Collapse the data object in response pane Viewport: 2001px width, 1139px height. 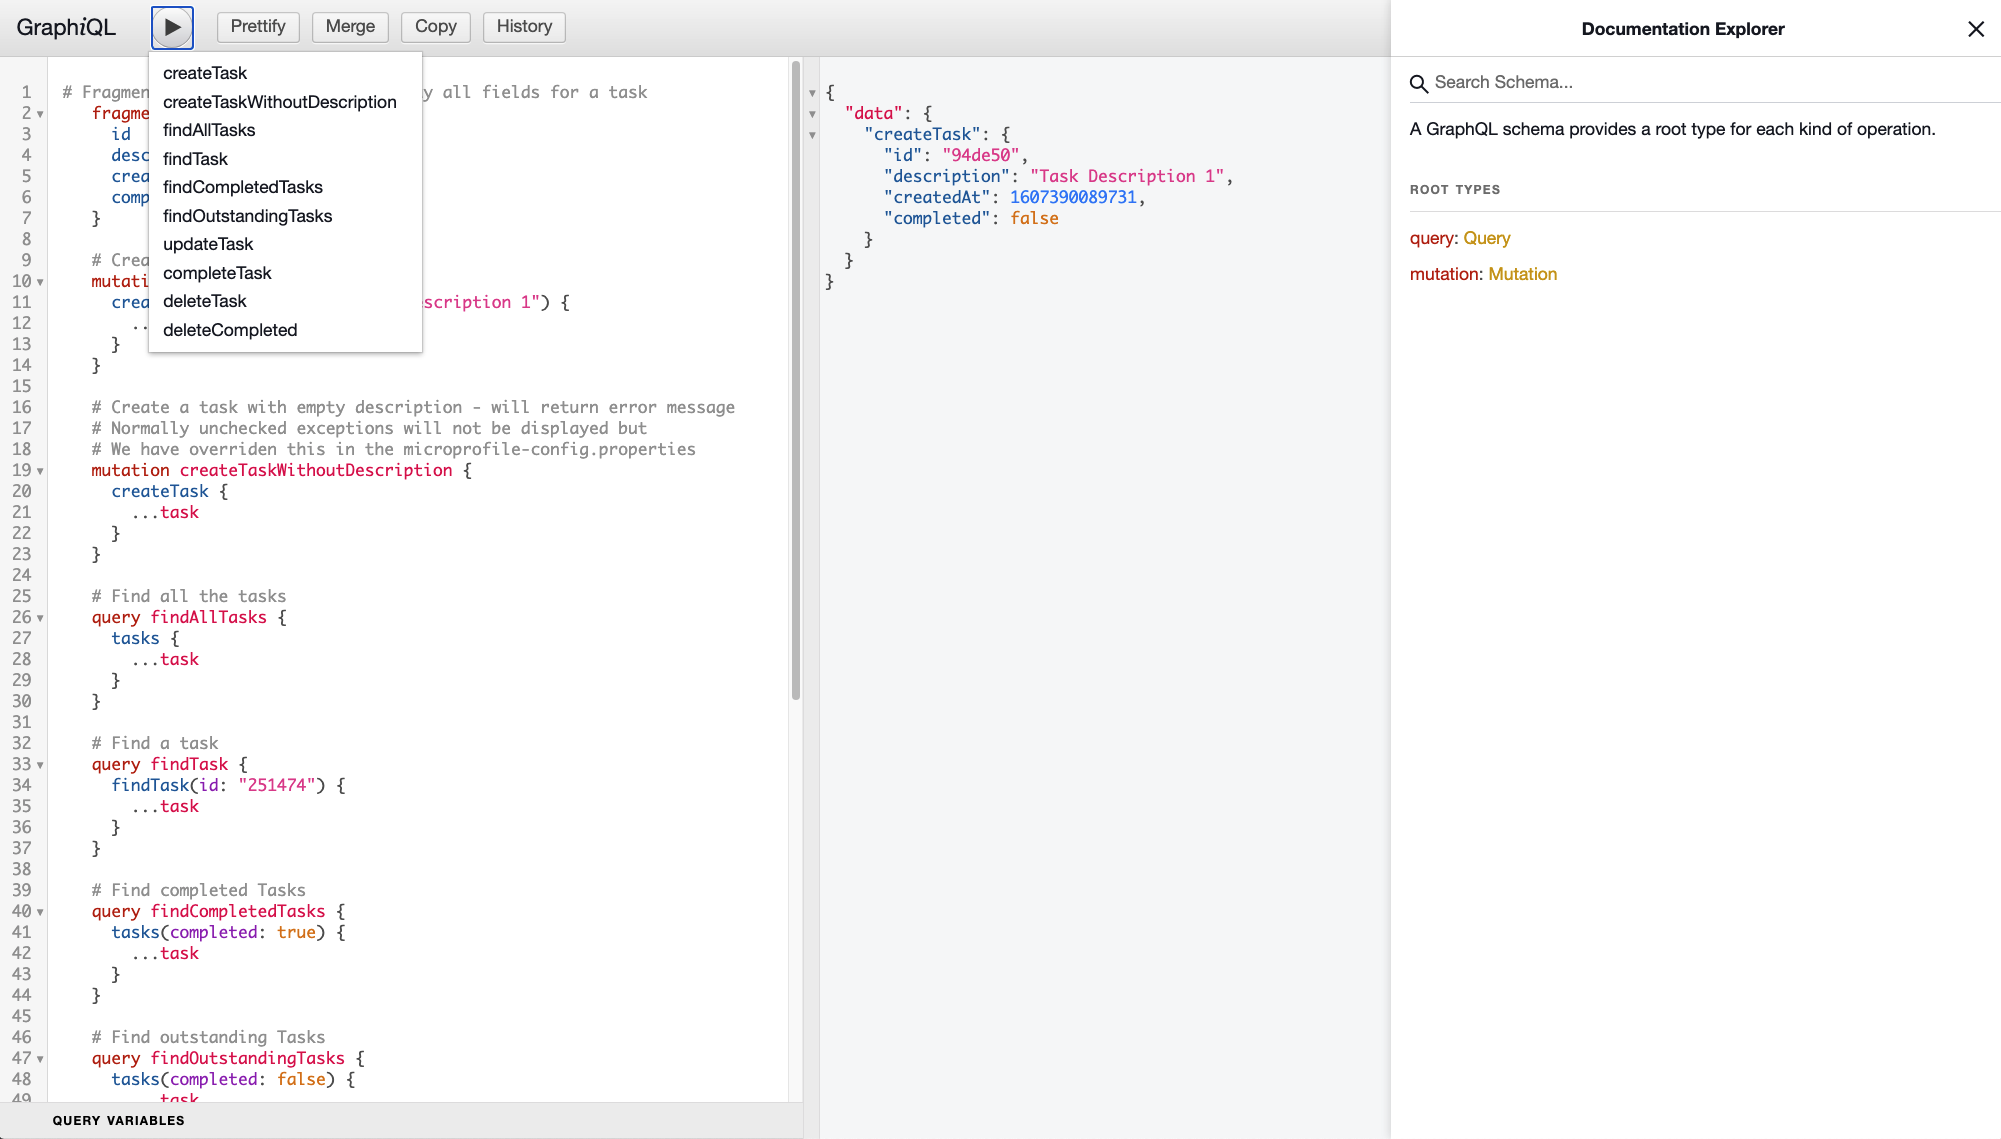coord(812,113)
